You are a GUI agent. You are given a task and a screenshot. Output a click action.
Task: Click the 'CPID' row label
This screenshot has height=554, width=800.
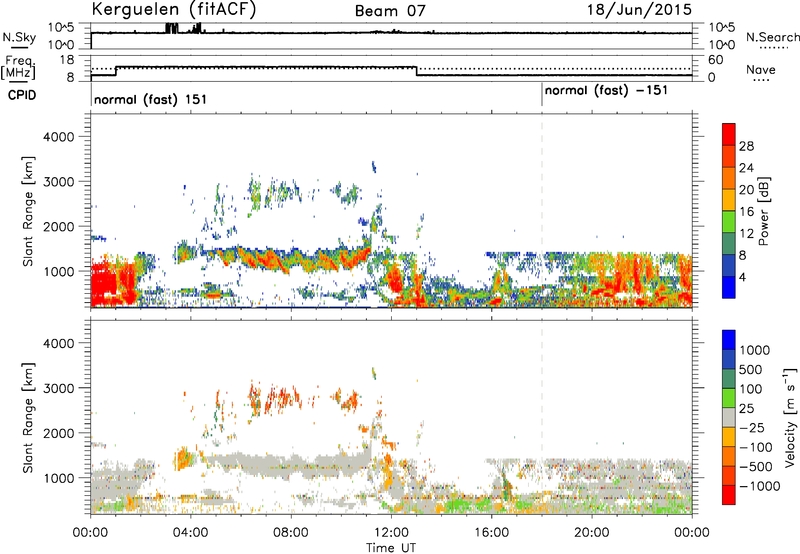[x=22, y=95]
